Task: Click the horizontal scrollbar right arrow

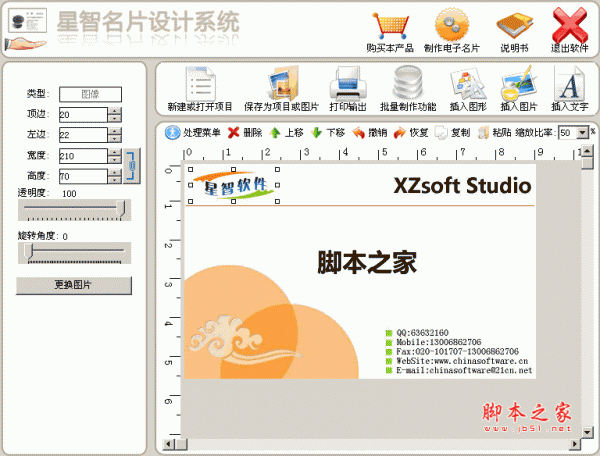Action: [575, 444]
